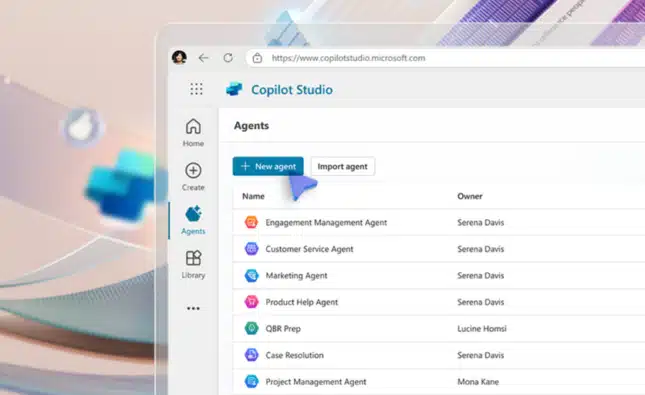The image size is (645, 395).
Task: Open Library in the sidebar
Action: pyautogui.click(x=193, y=265)
